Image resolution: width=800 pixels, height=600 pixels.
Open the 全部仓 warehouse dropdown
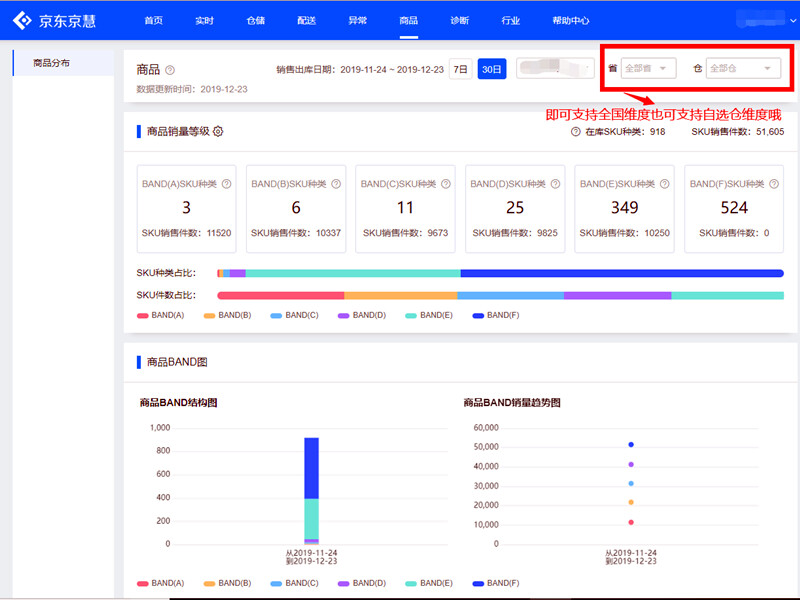pyautogui.click(x=742, y=68)
